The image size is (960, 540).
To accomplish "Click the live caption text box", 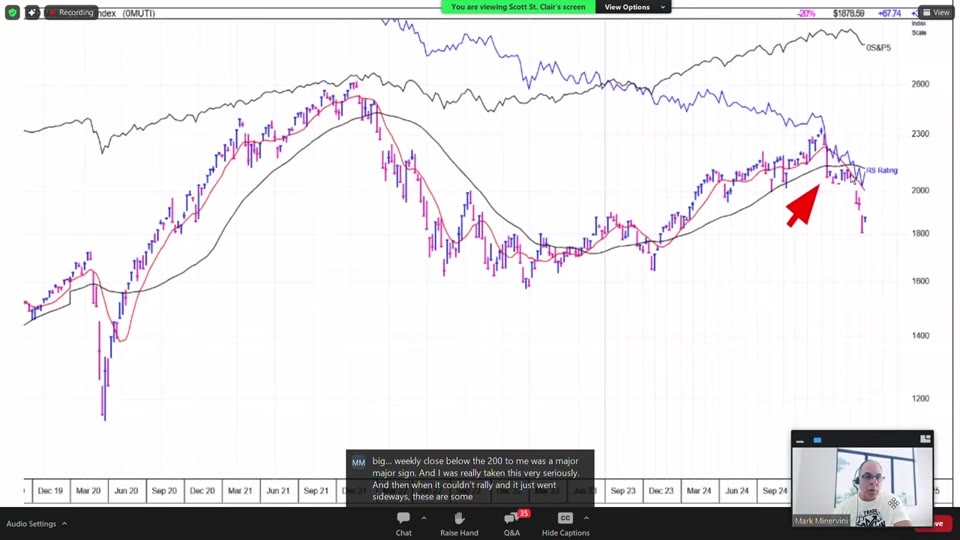I will click(470, 479).
